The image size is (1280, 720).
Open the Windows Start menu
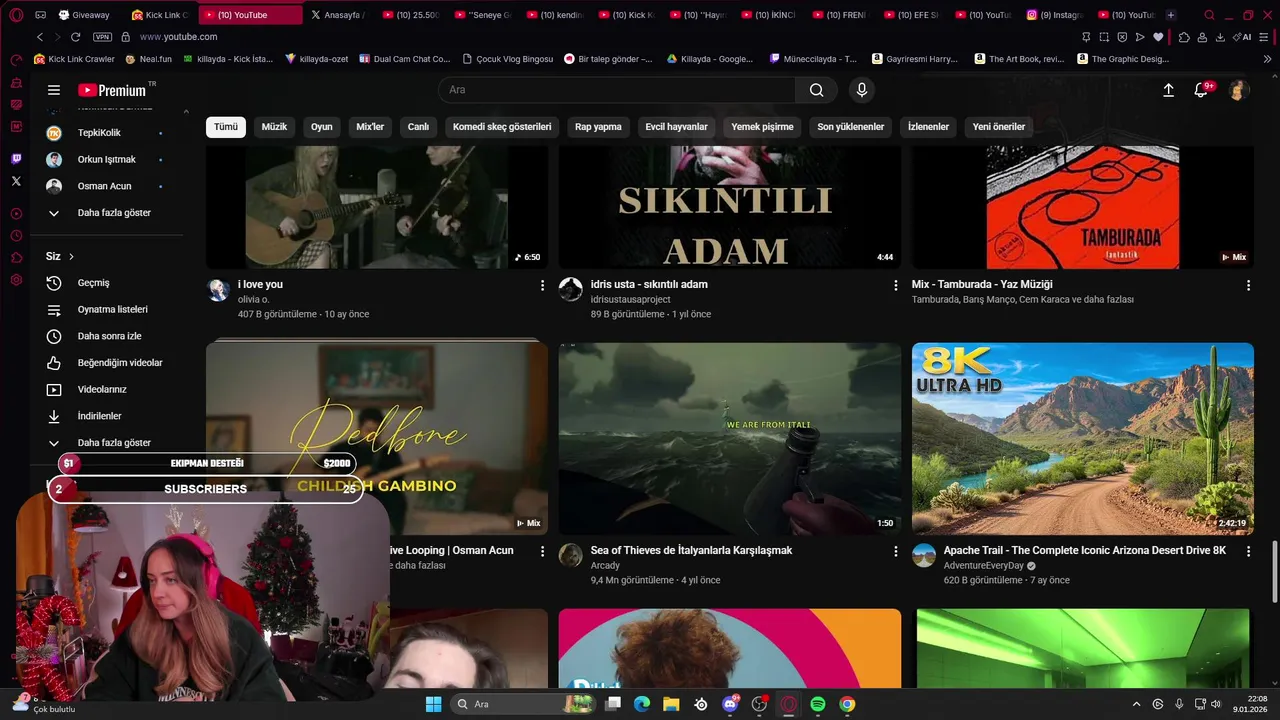[x=434, y=704]
